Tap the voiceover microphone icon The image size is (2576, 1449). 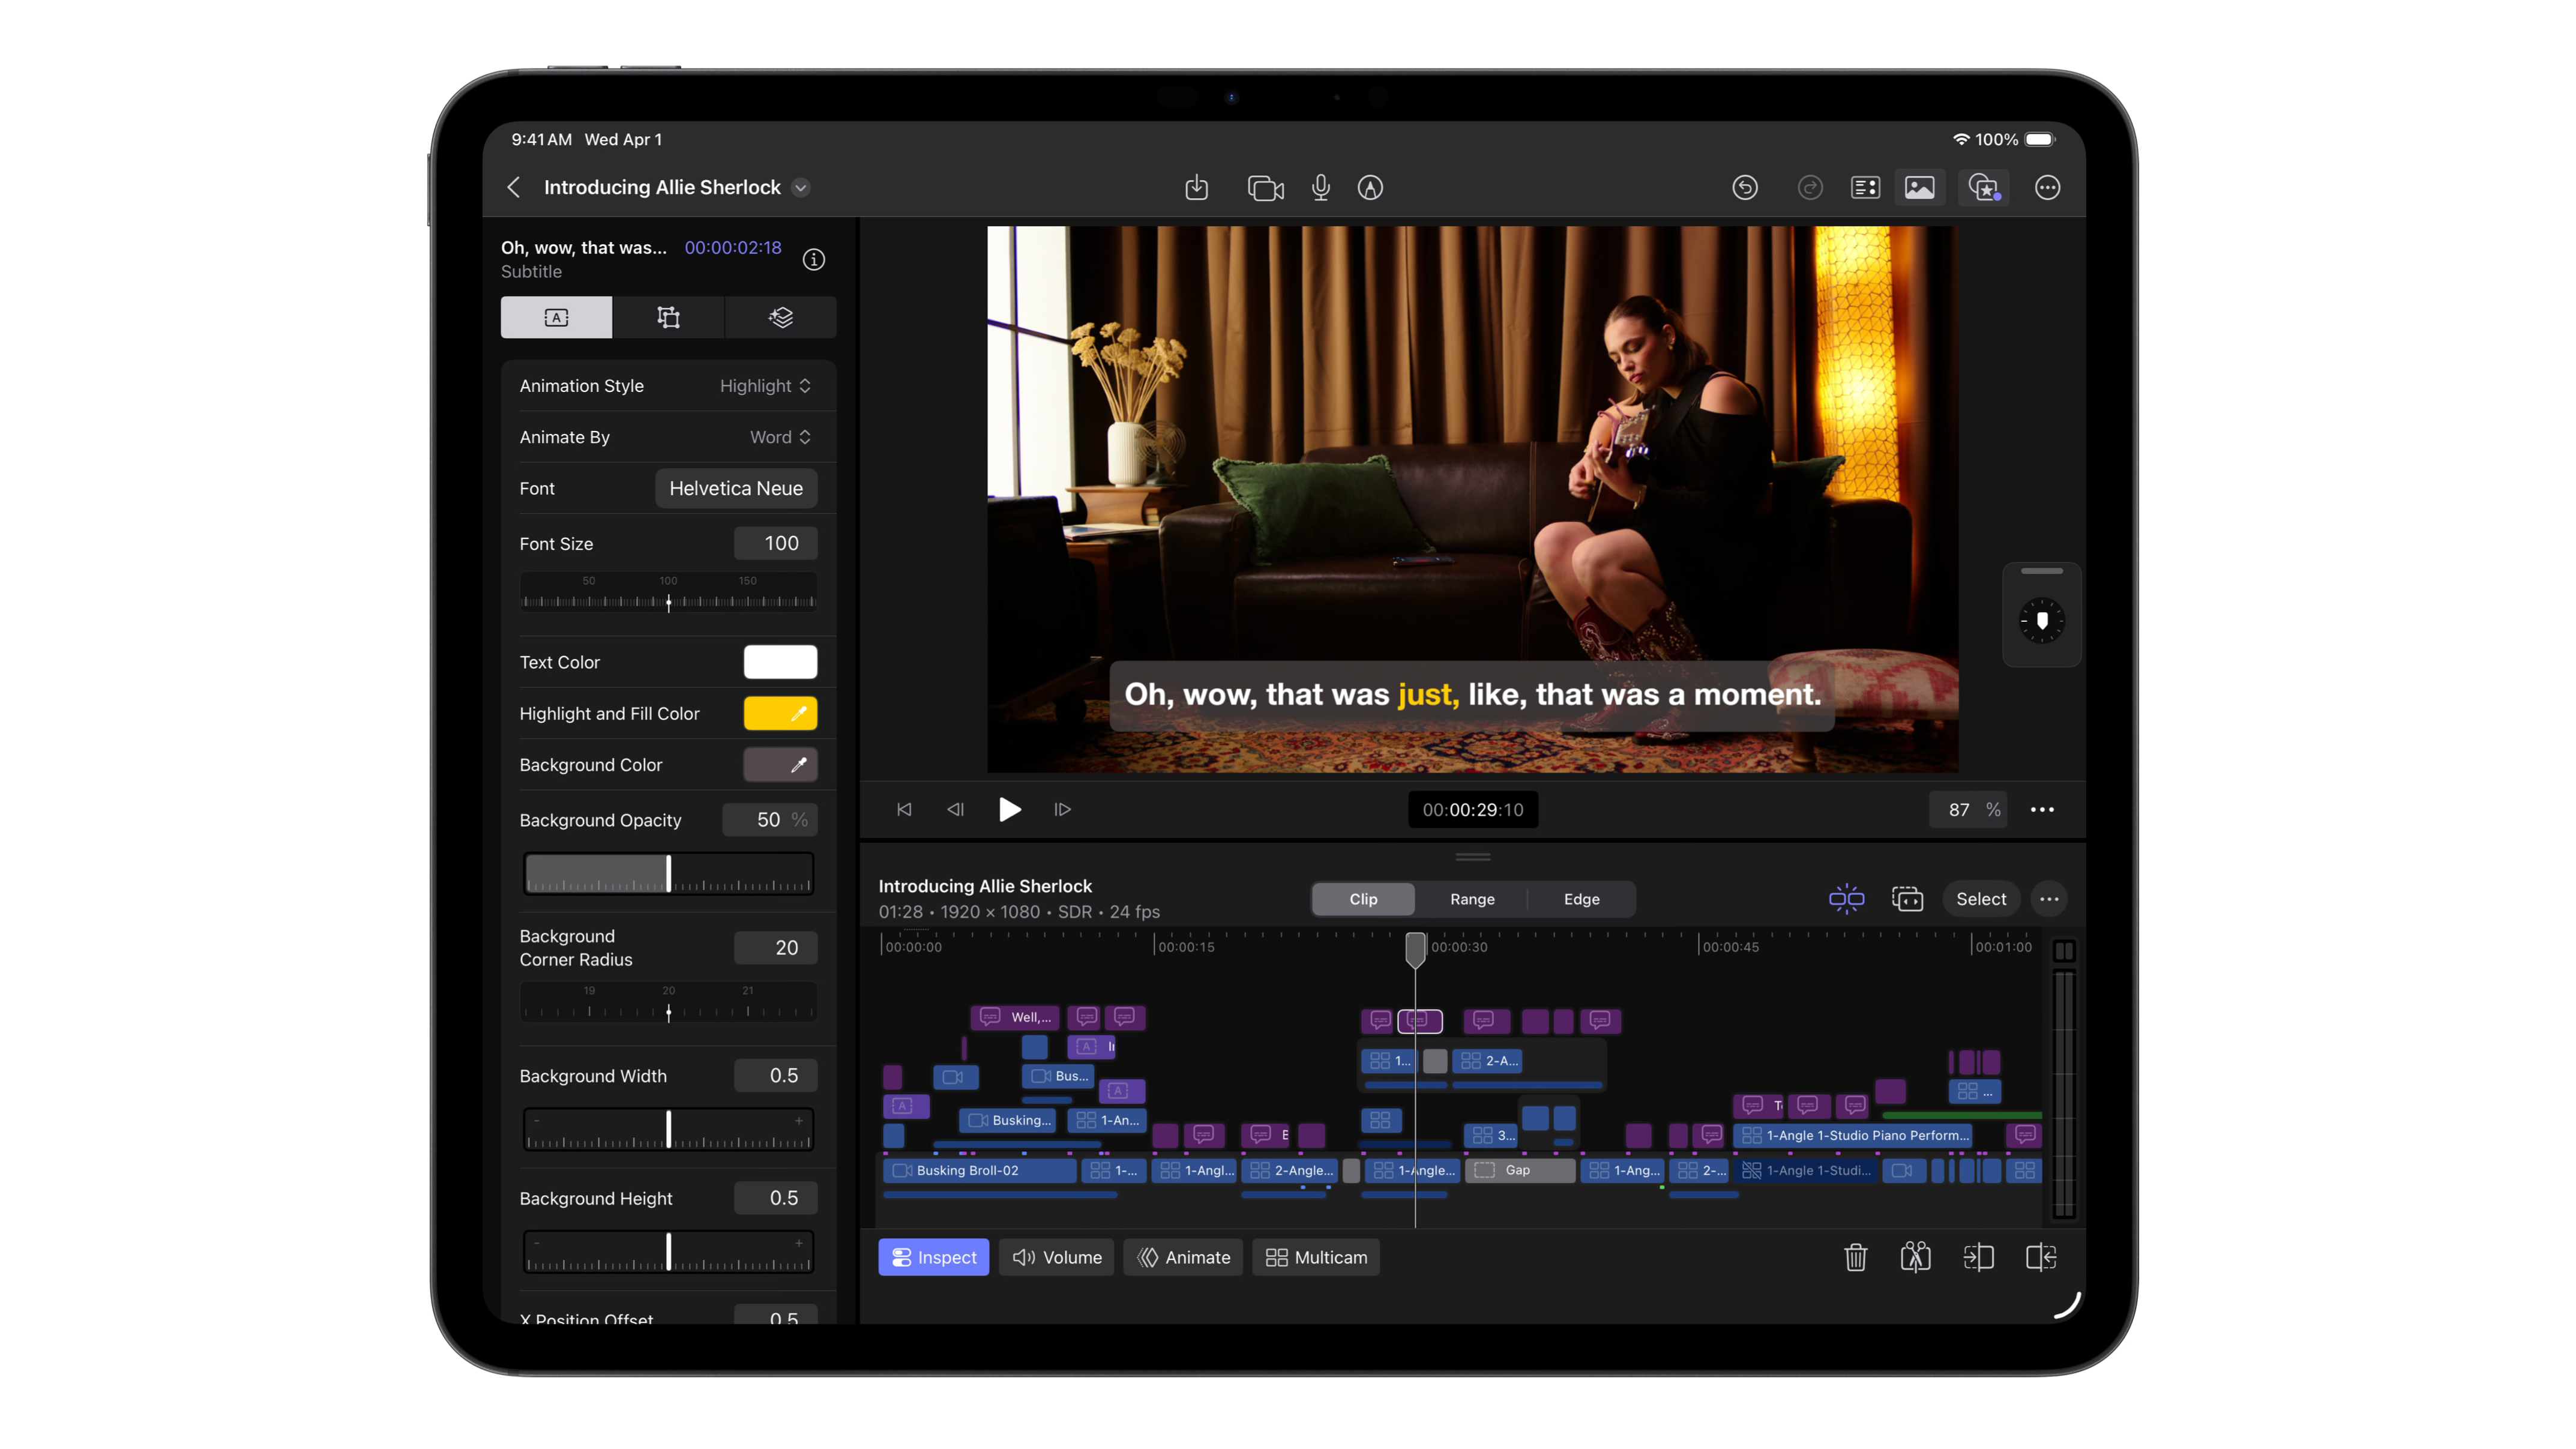pos(1320,188)
